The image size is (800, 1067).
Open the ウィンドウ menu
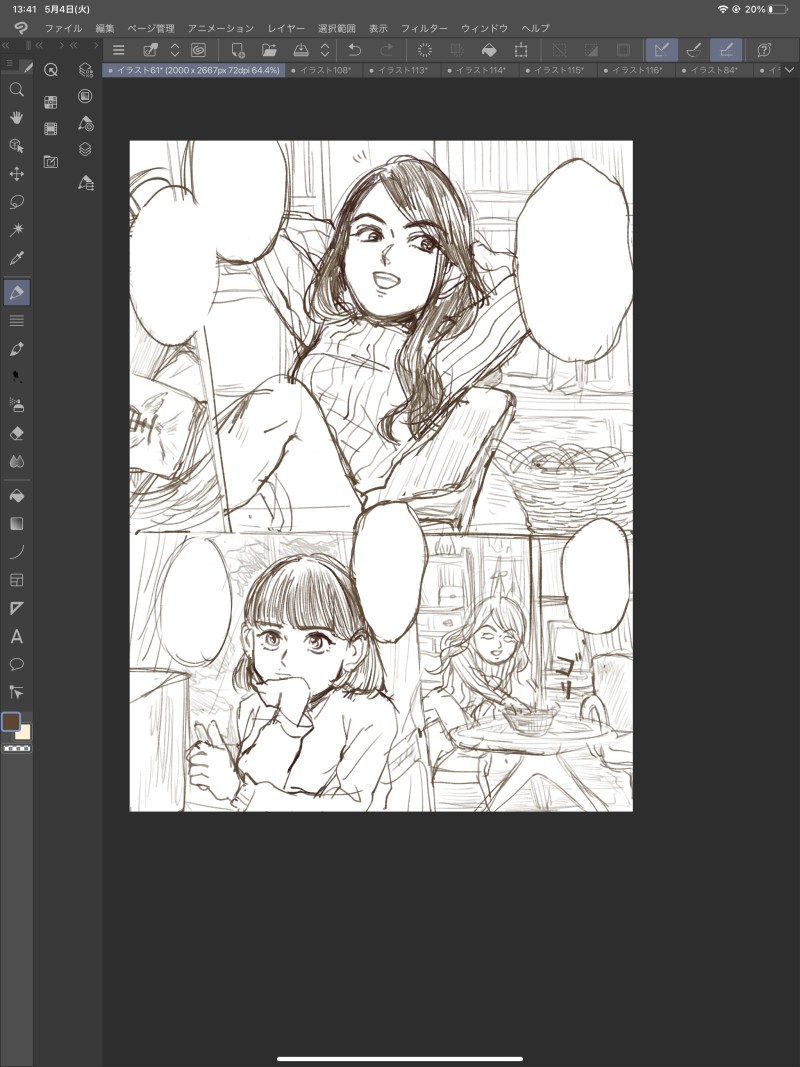(484, 28)
